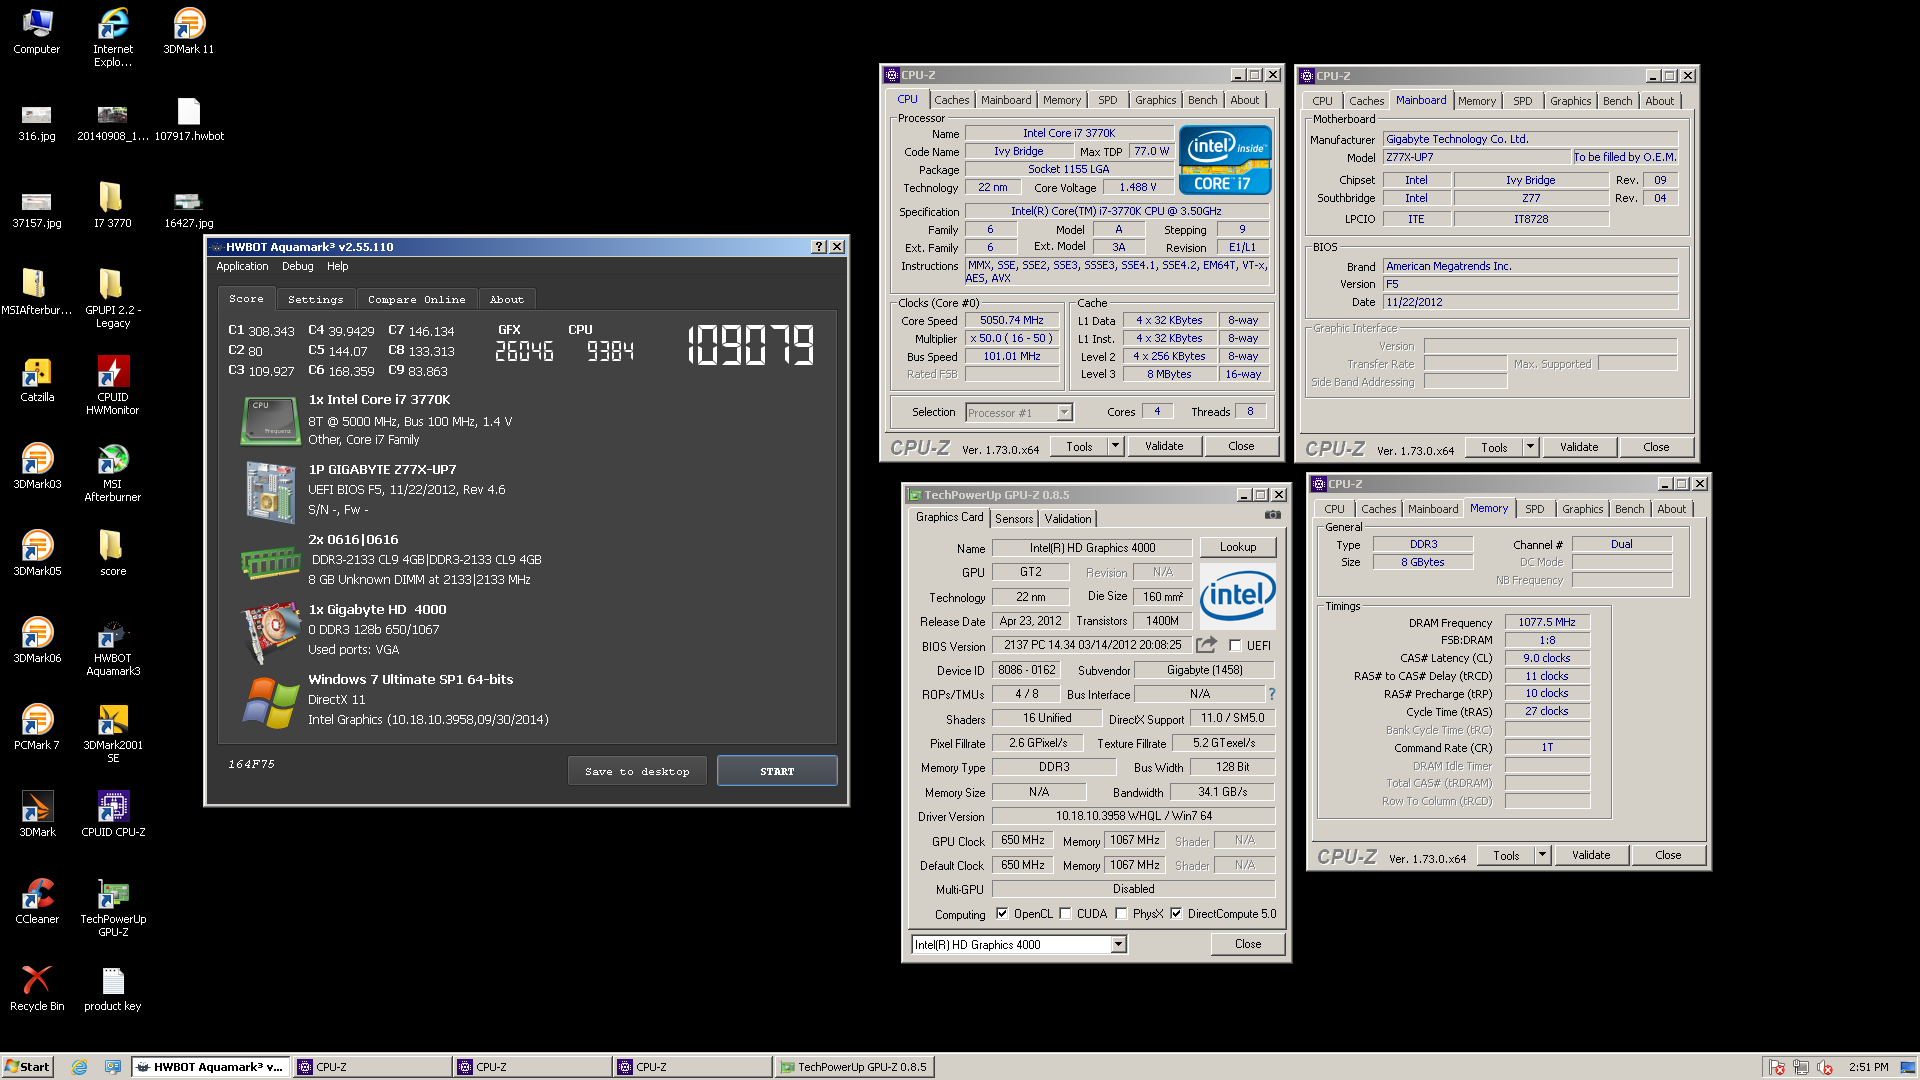Click the Close button in GPU-Z

(x=1247, y=944)
